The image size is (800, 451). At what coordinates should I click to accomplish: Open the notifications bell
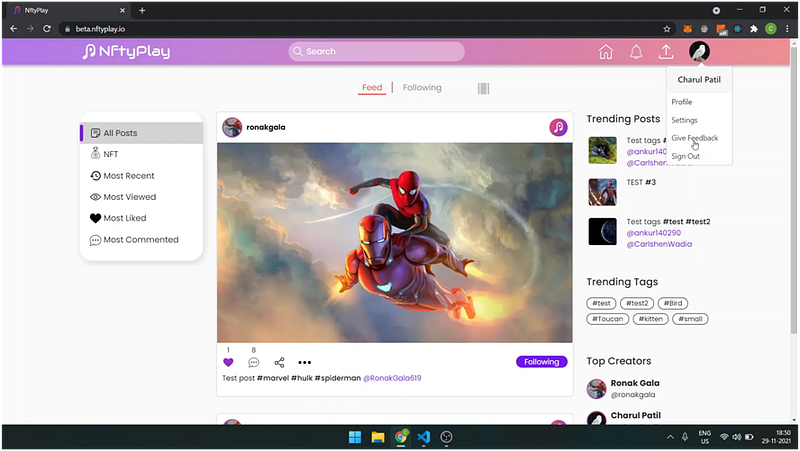pos(636,52)
